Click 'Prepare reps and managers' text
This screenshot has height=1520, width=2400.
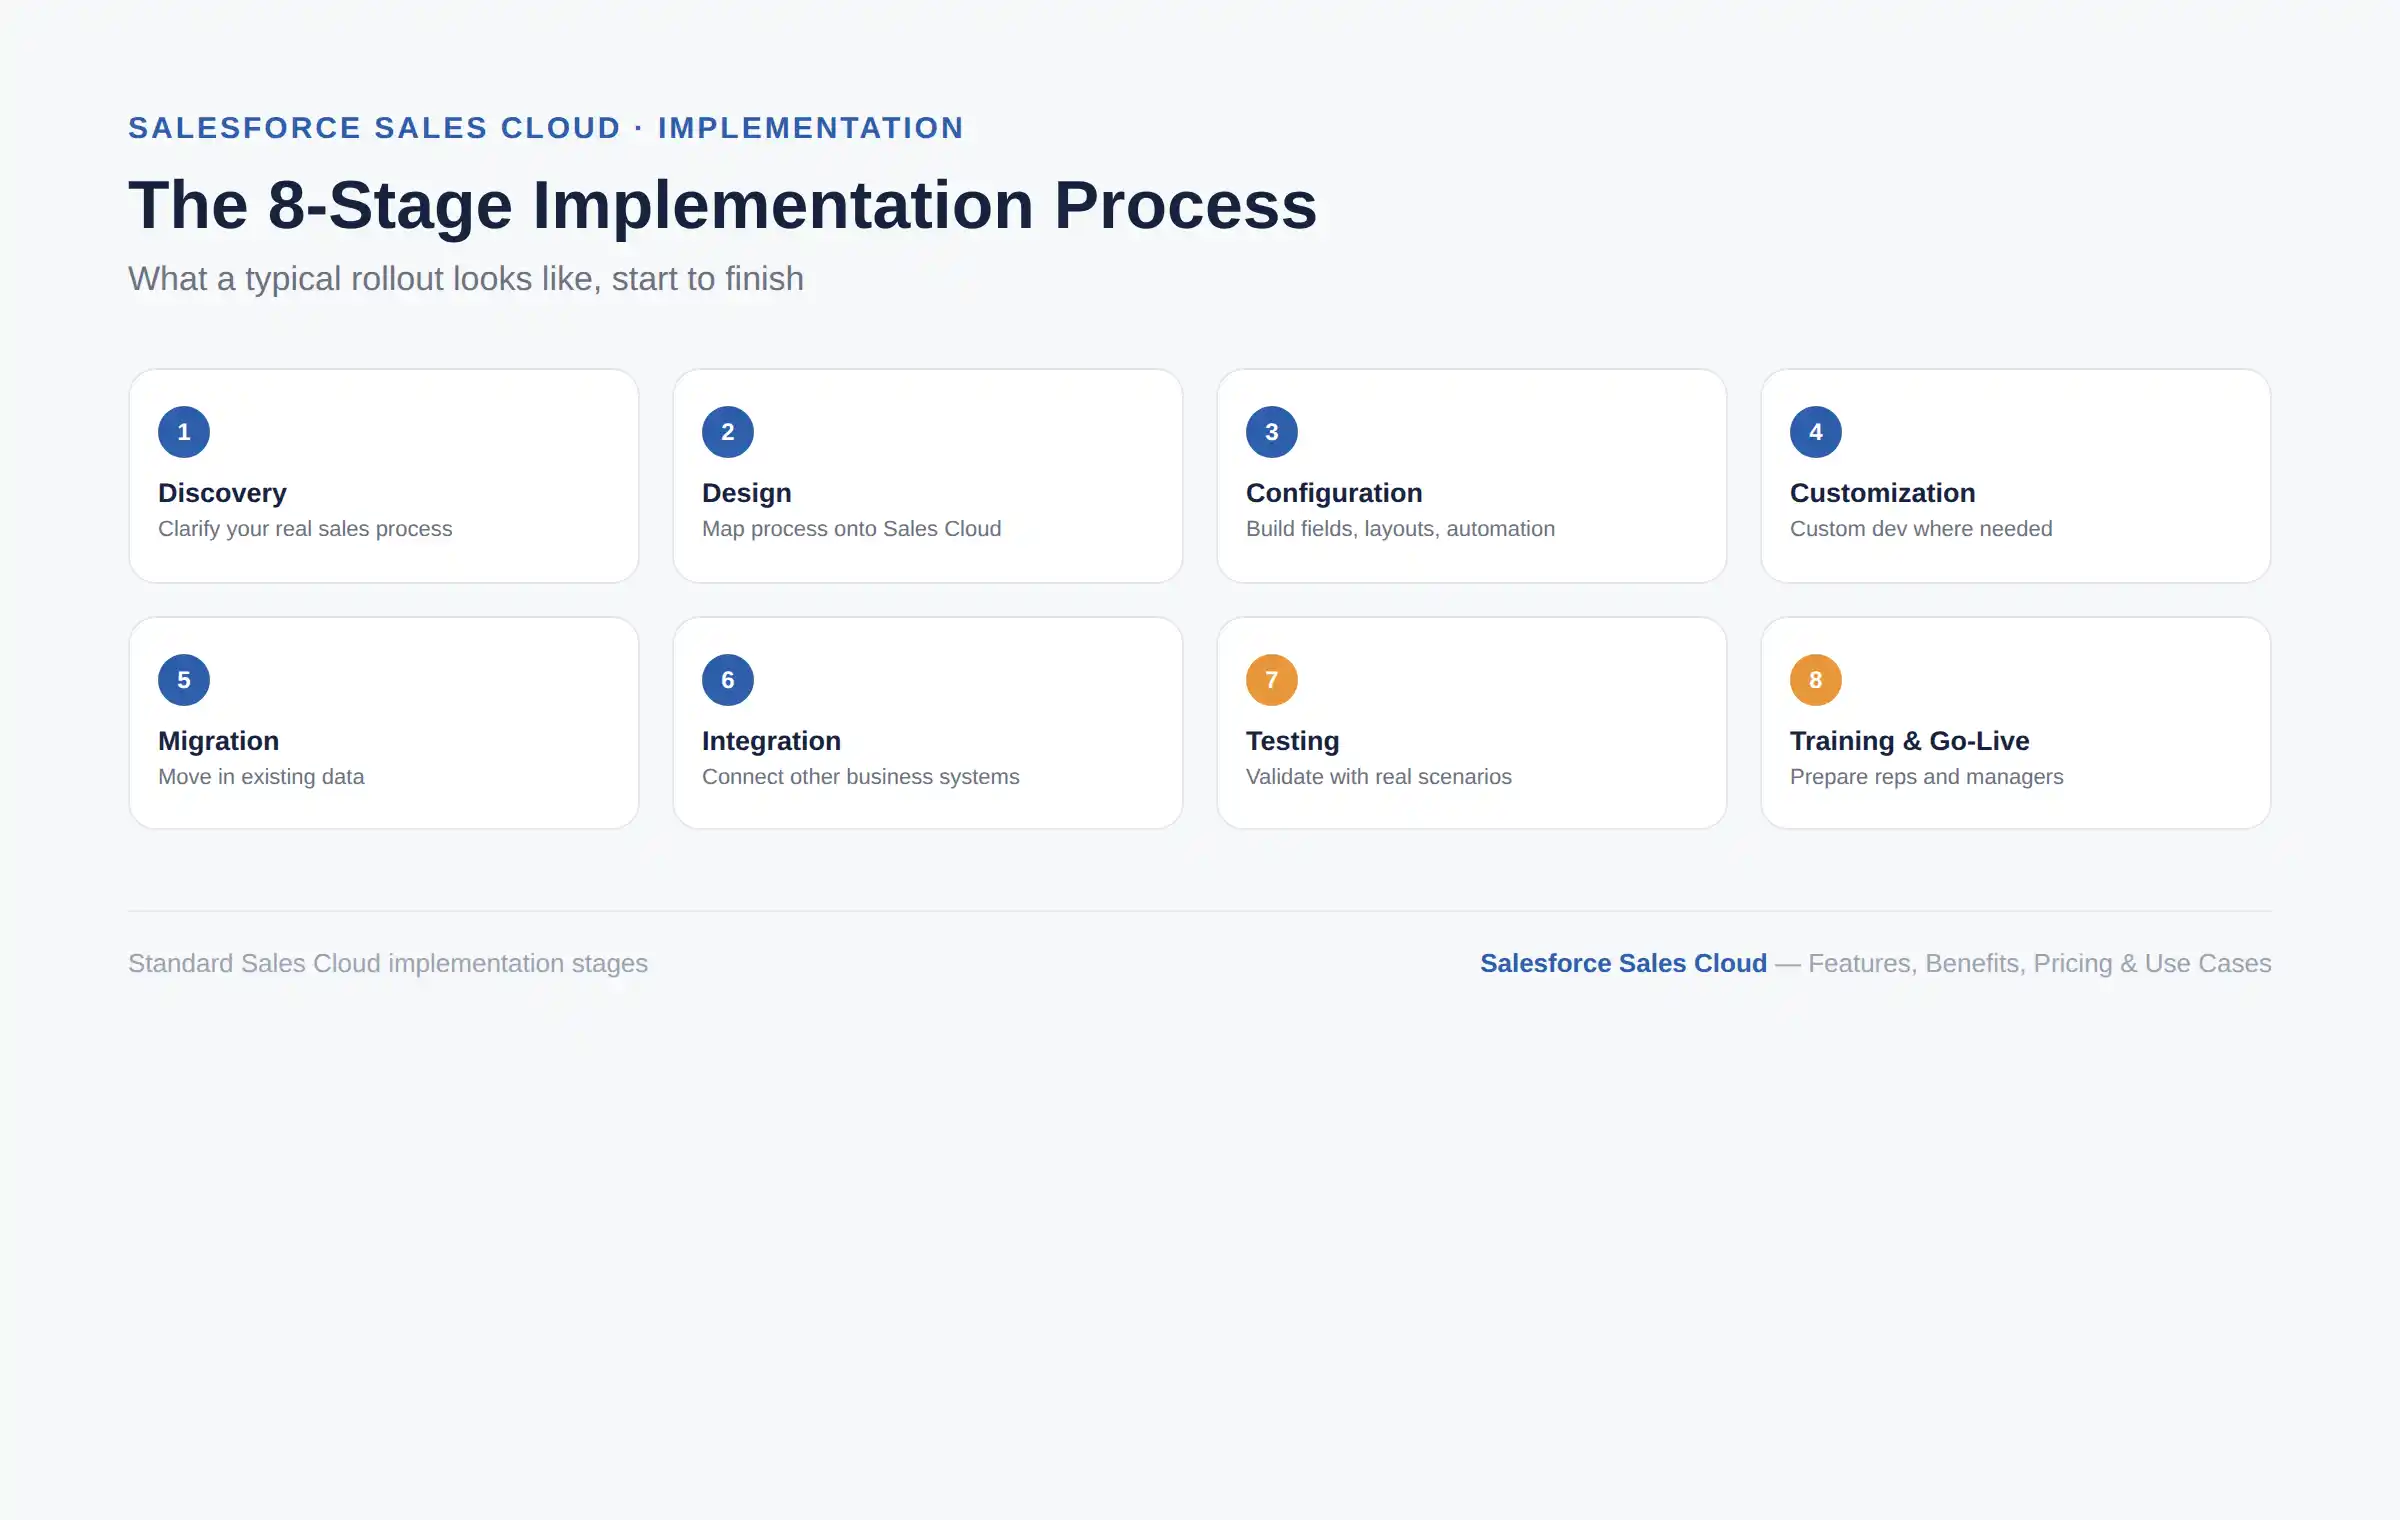click(1926, 777)
